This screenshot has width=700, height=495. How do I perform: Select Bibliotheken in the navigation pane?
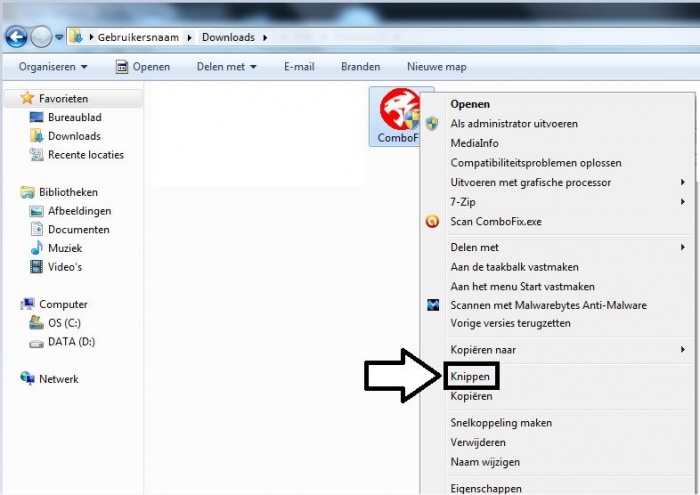click(x=68, y=192)
